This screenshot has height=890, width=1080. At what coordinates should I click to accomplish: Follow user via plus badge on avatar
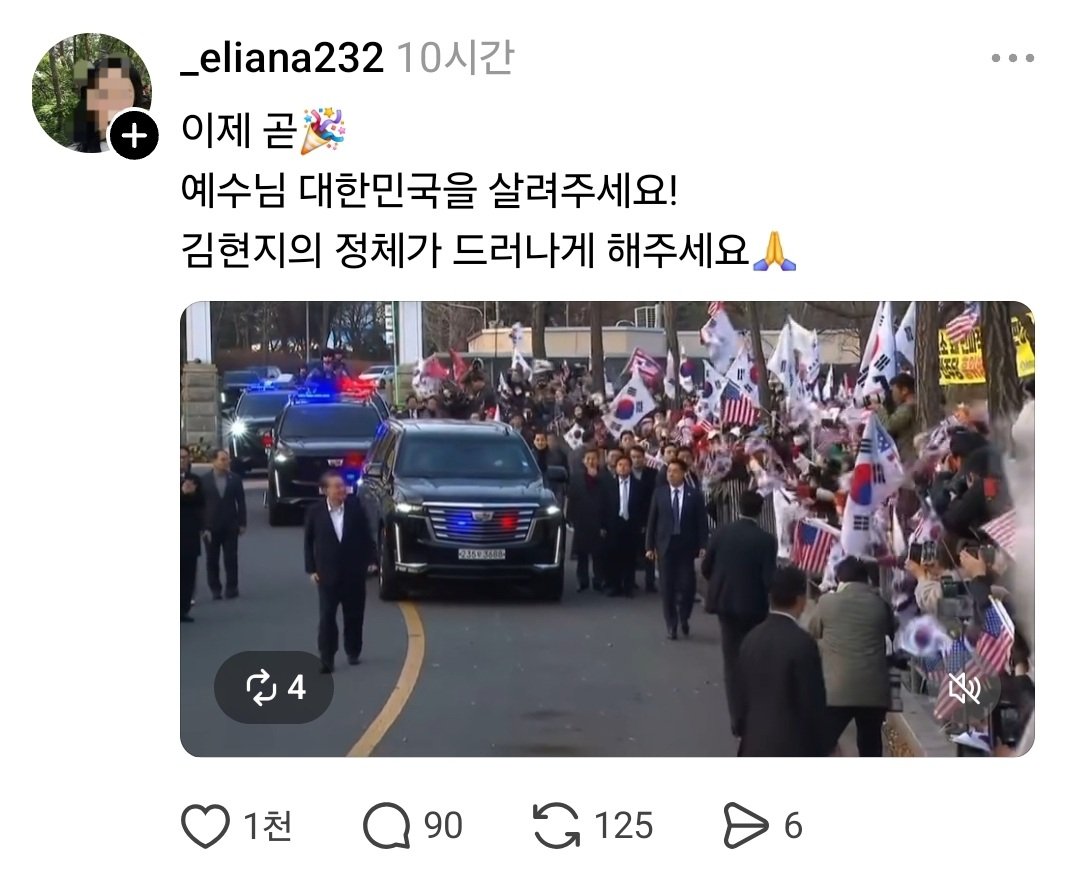tap(135, 136)
